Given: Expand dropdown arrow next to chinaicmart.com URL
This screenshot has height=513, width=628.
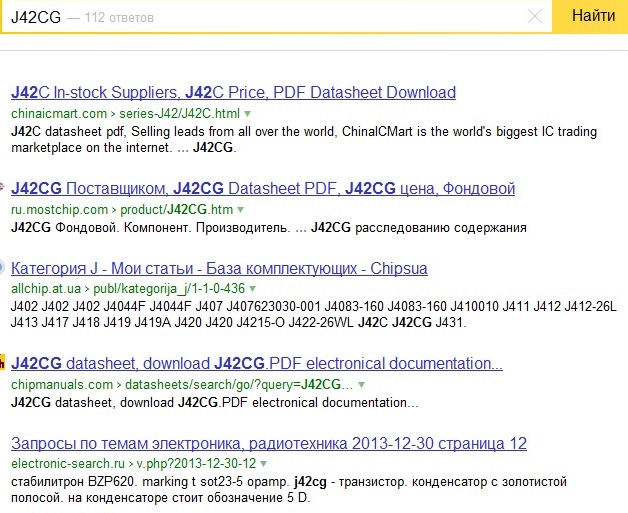Looking at the screenshot, I should (x=248, y=114).
